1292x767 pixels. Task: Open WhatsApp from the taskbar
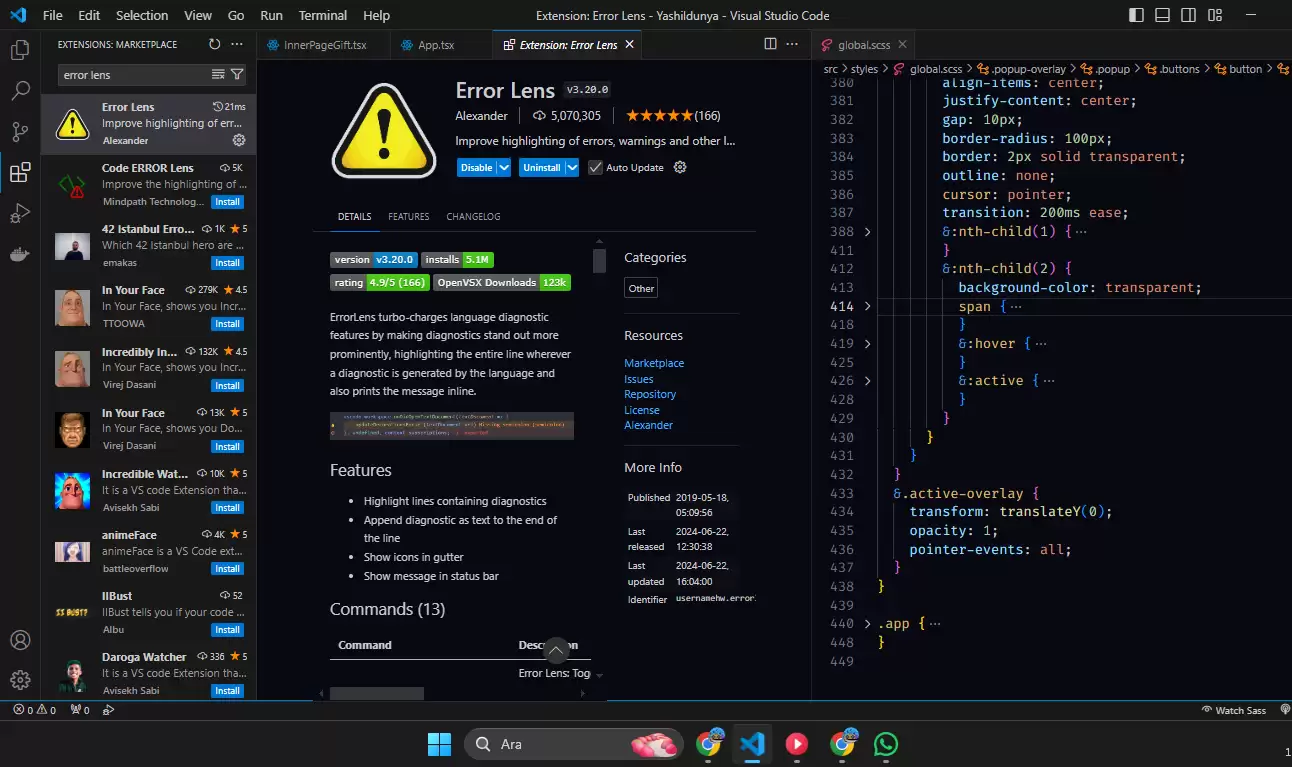[885, 744]
